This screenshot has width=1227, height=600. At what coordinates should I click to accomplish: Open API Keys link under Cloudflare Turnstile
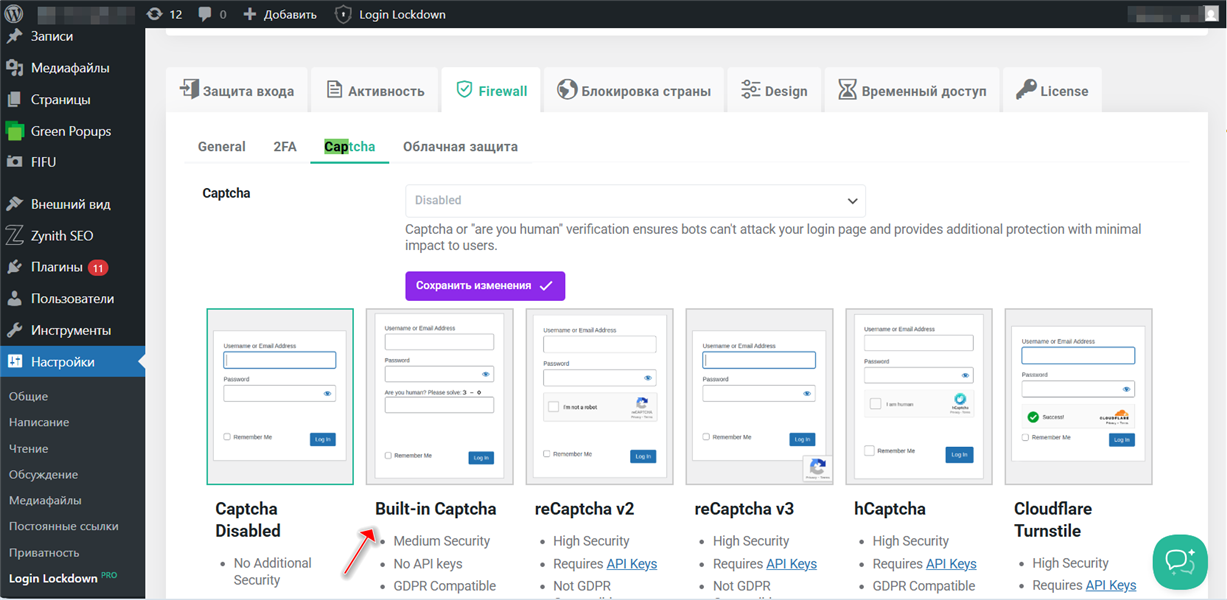(1111, 585)
